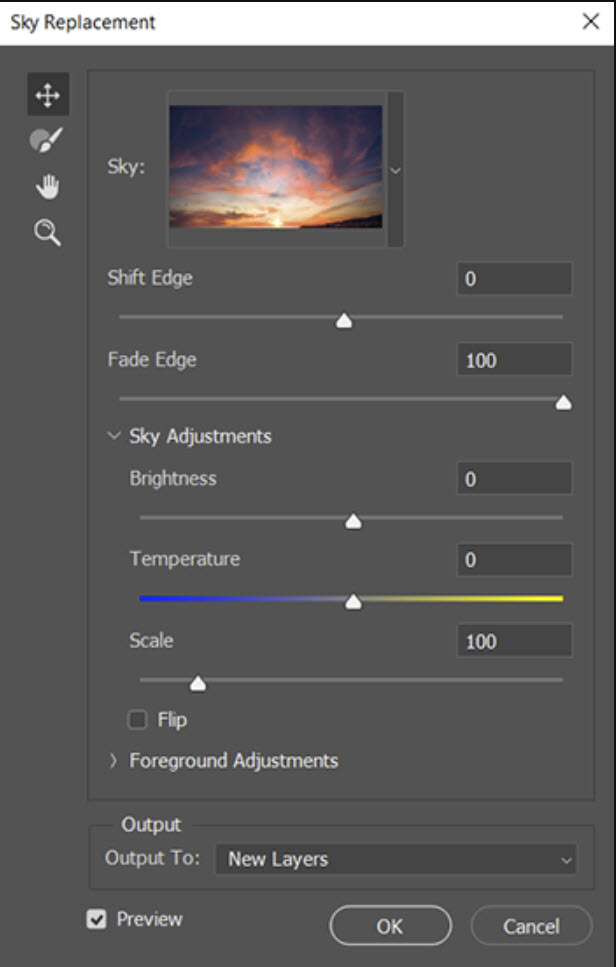Image resolution: width=616 pixels, height=967 pixels.
Task: Expand the Foreground Adjustments section
Action: pyautogui.click(x=114, y=761)
